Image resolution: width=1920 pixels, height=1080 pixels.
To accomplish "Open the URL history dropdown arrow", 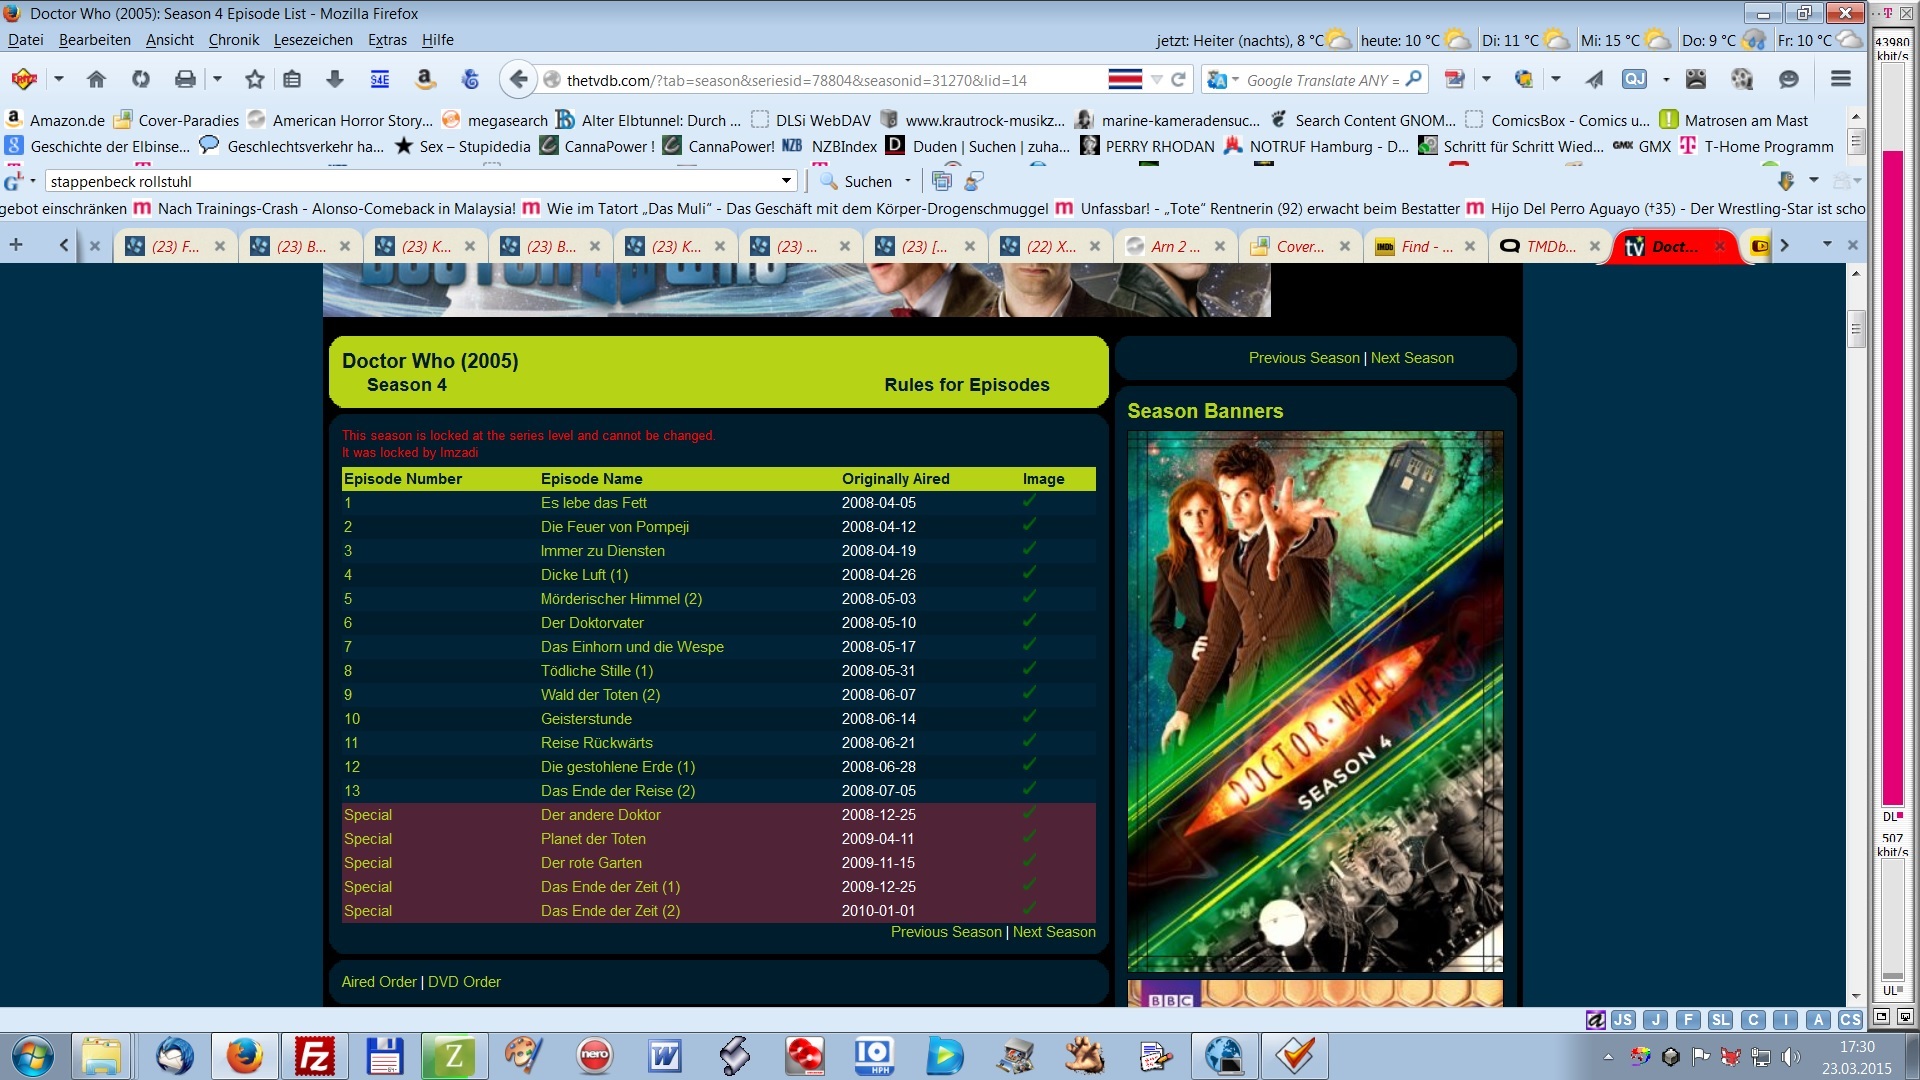I will [1157, 80].
